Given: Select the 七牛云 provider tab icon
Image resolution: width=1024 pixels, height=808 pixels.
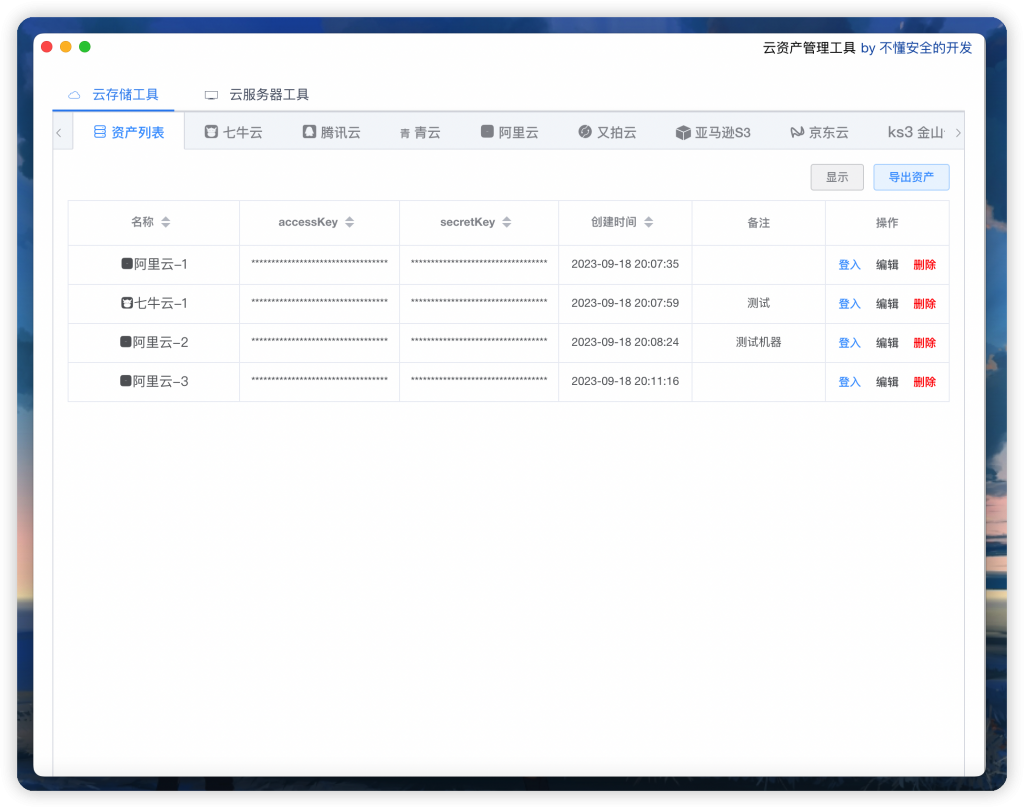Looking at the screenshot, I should click(212, 131).
